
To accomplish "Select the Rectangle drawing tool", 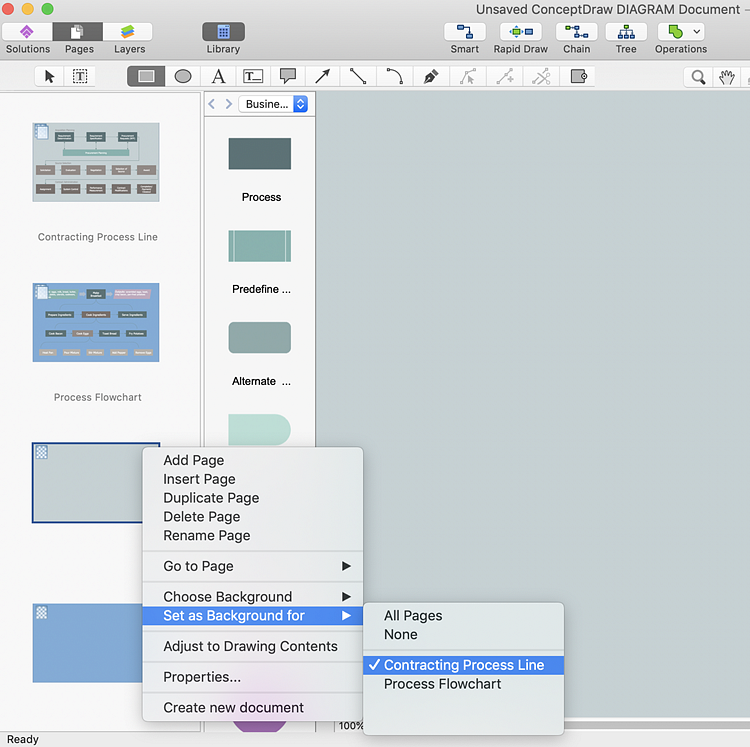I will pos(147,76).
